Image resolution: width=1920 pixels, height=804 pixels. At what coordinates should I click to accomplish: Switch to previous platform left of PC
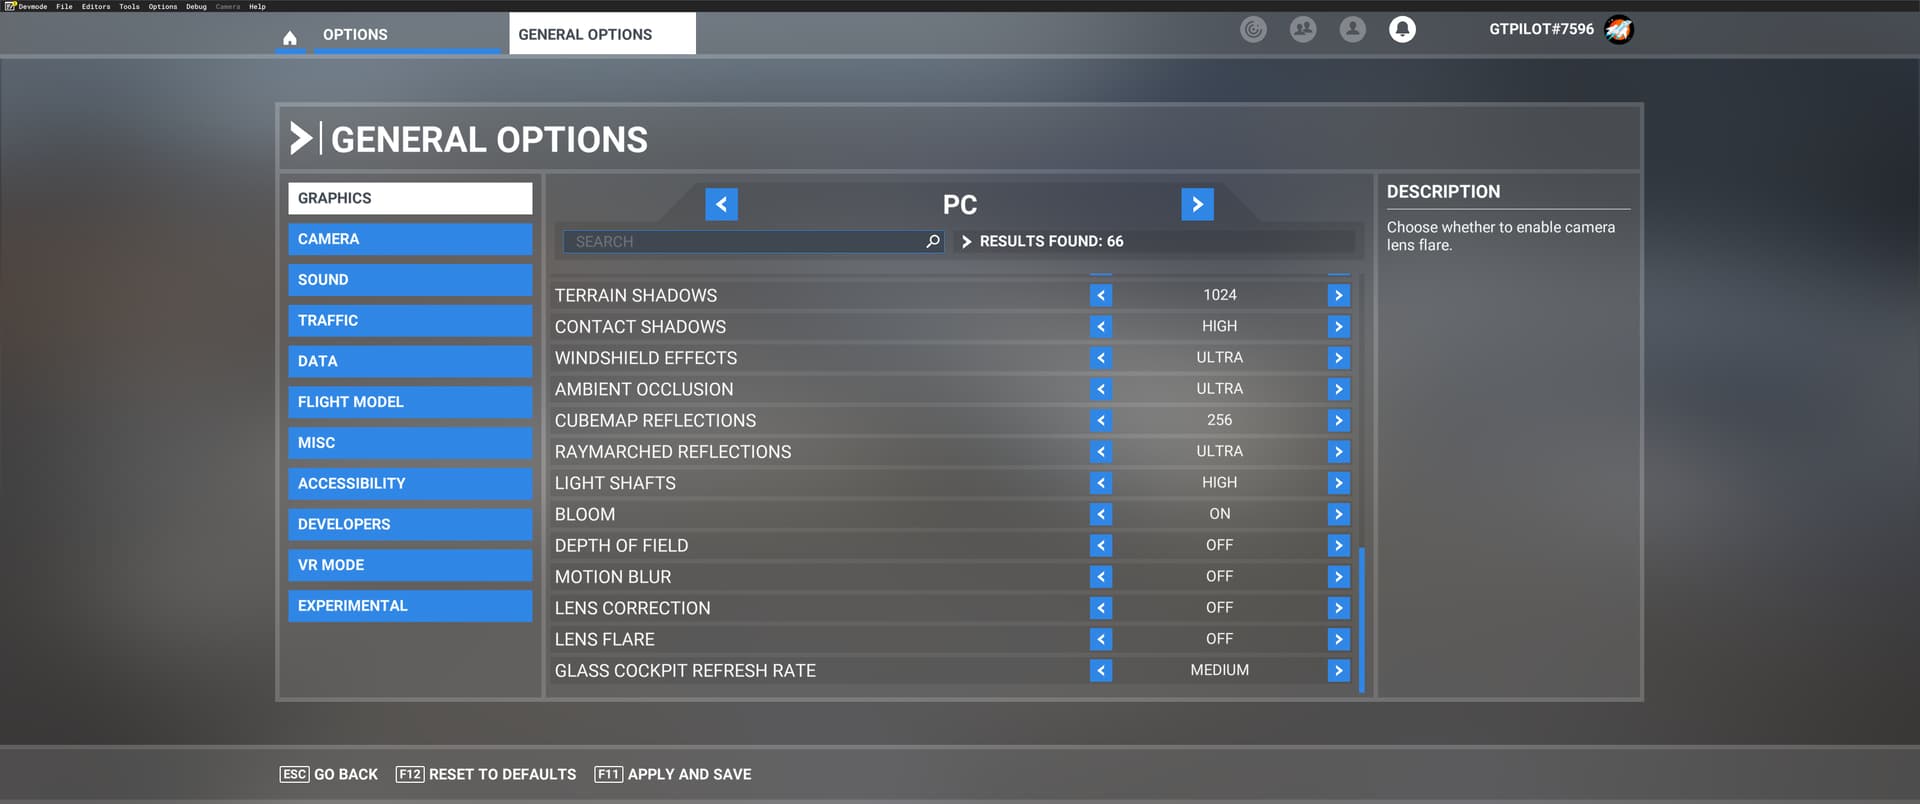click(x=721, y=204)
